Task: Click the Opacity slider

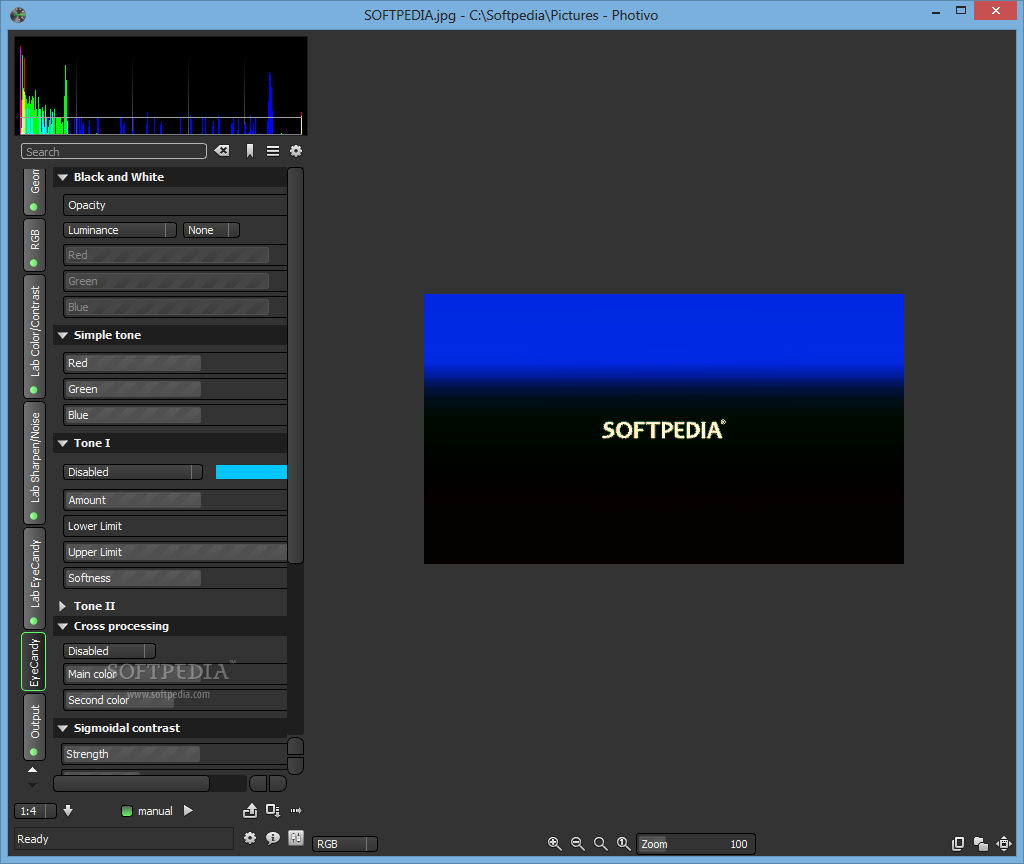Action: [175, 205]
